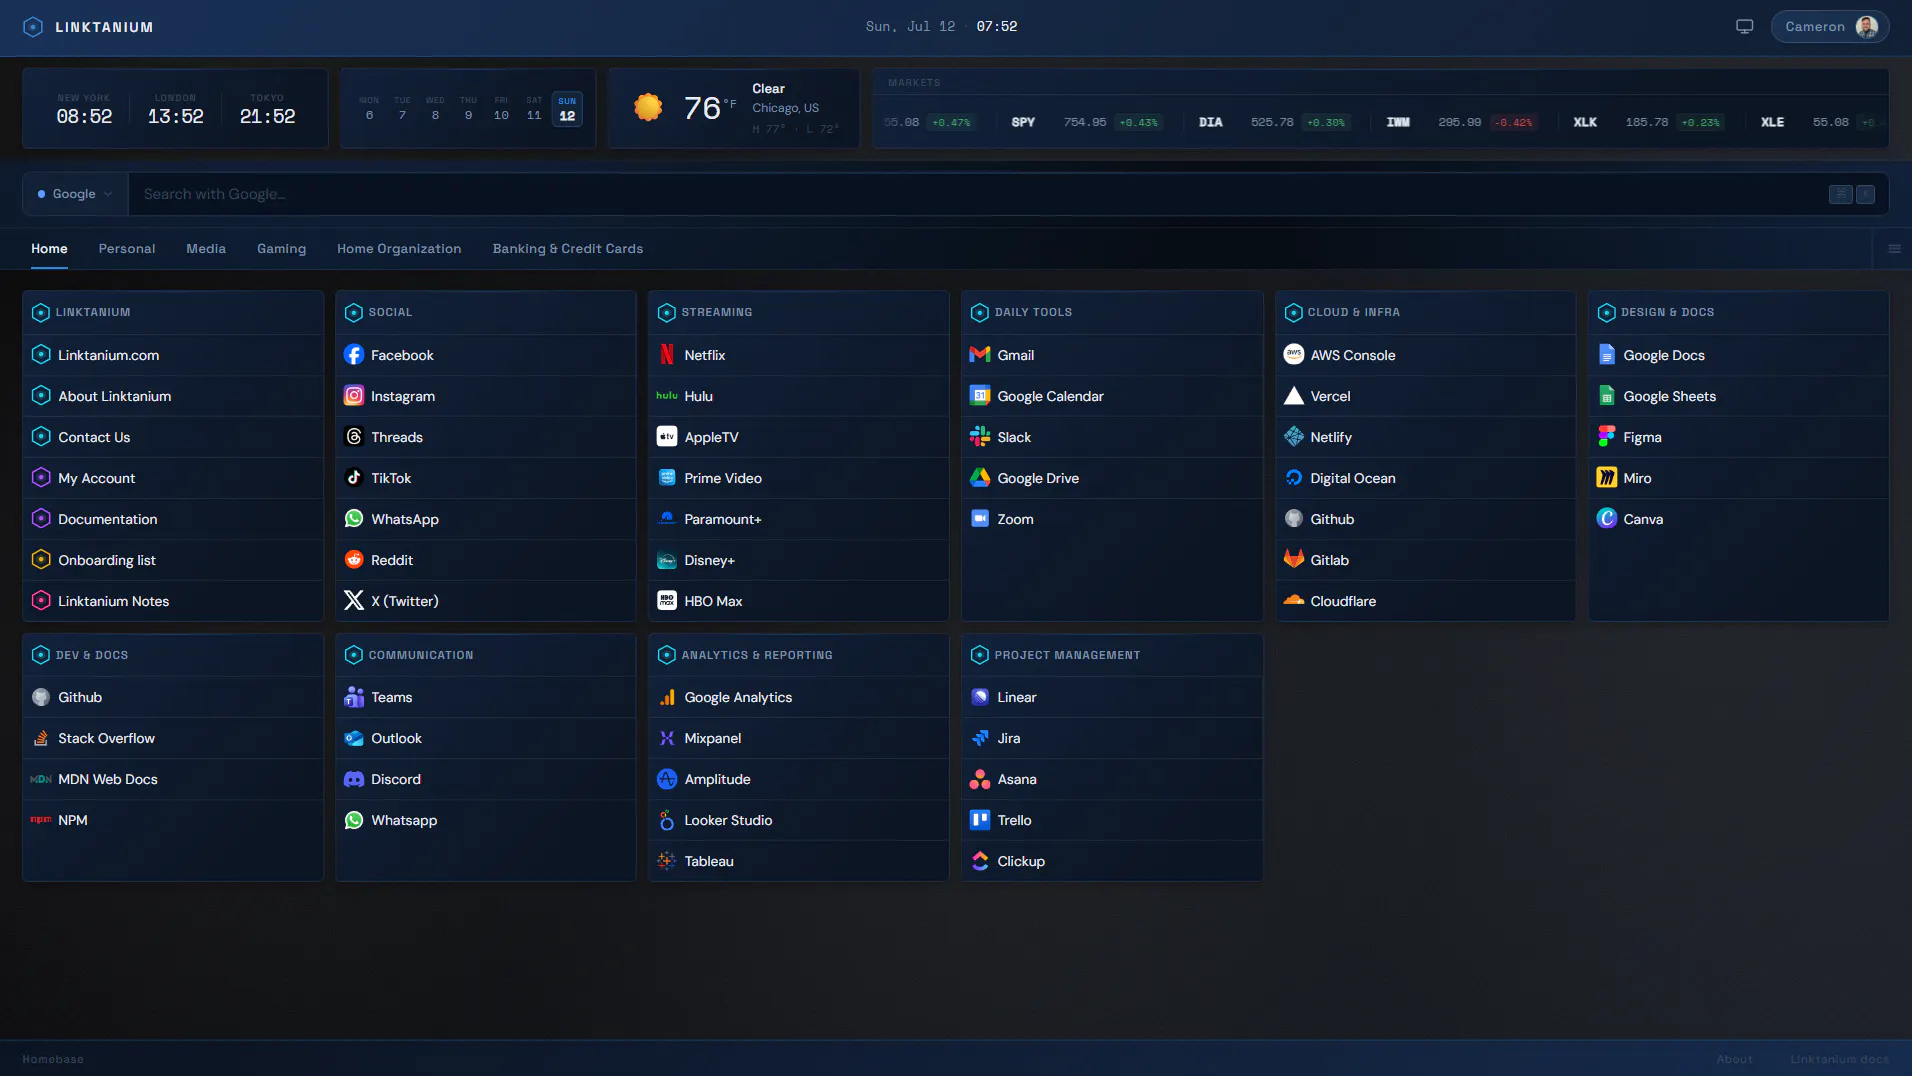The height and width of the screenshot is (1076, 1912).
Task: Click the Cloudflare cloud icon
Action: 1294,601
